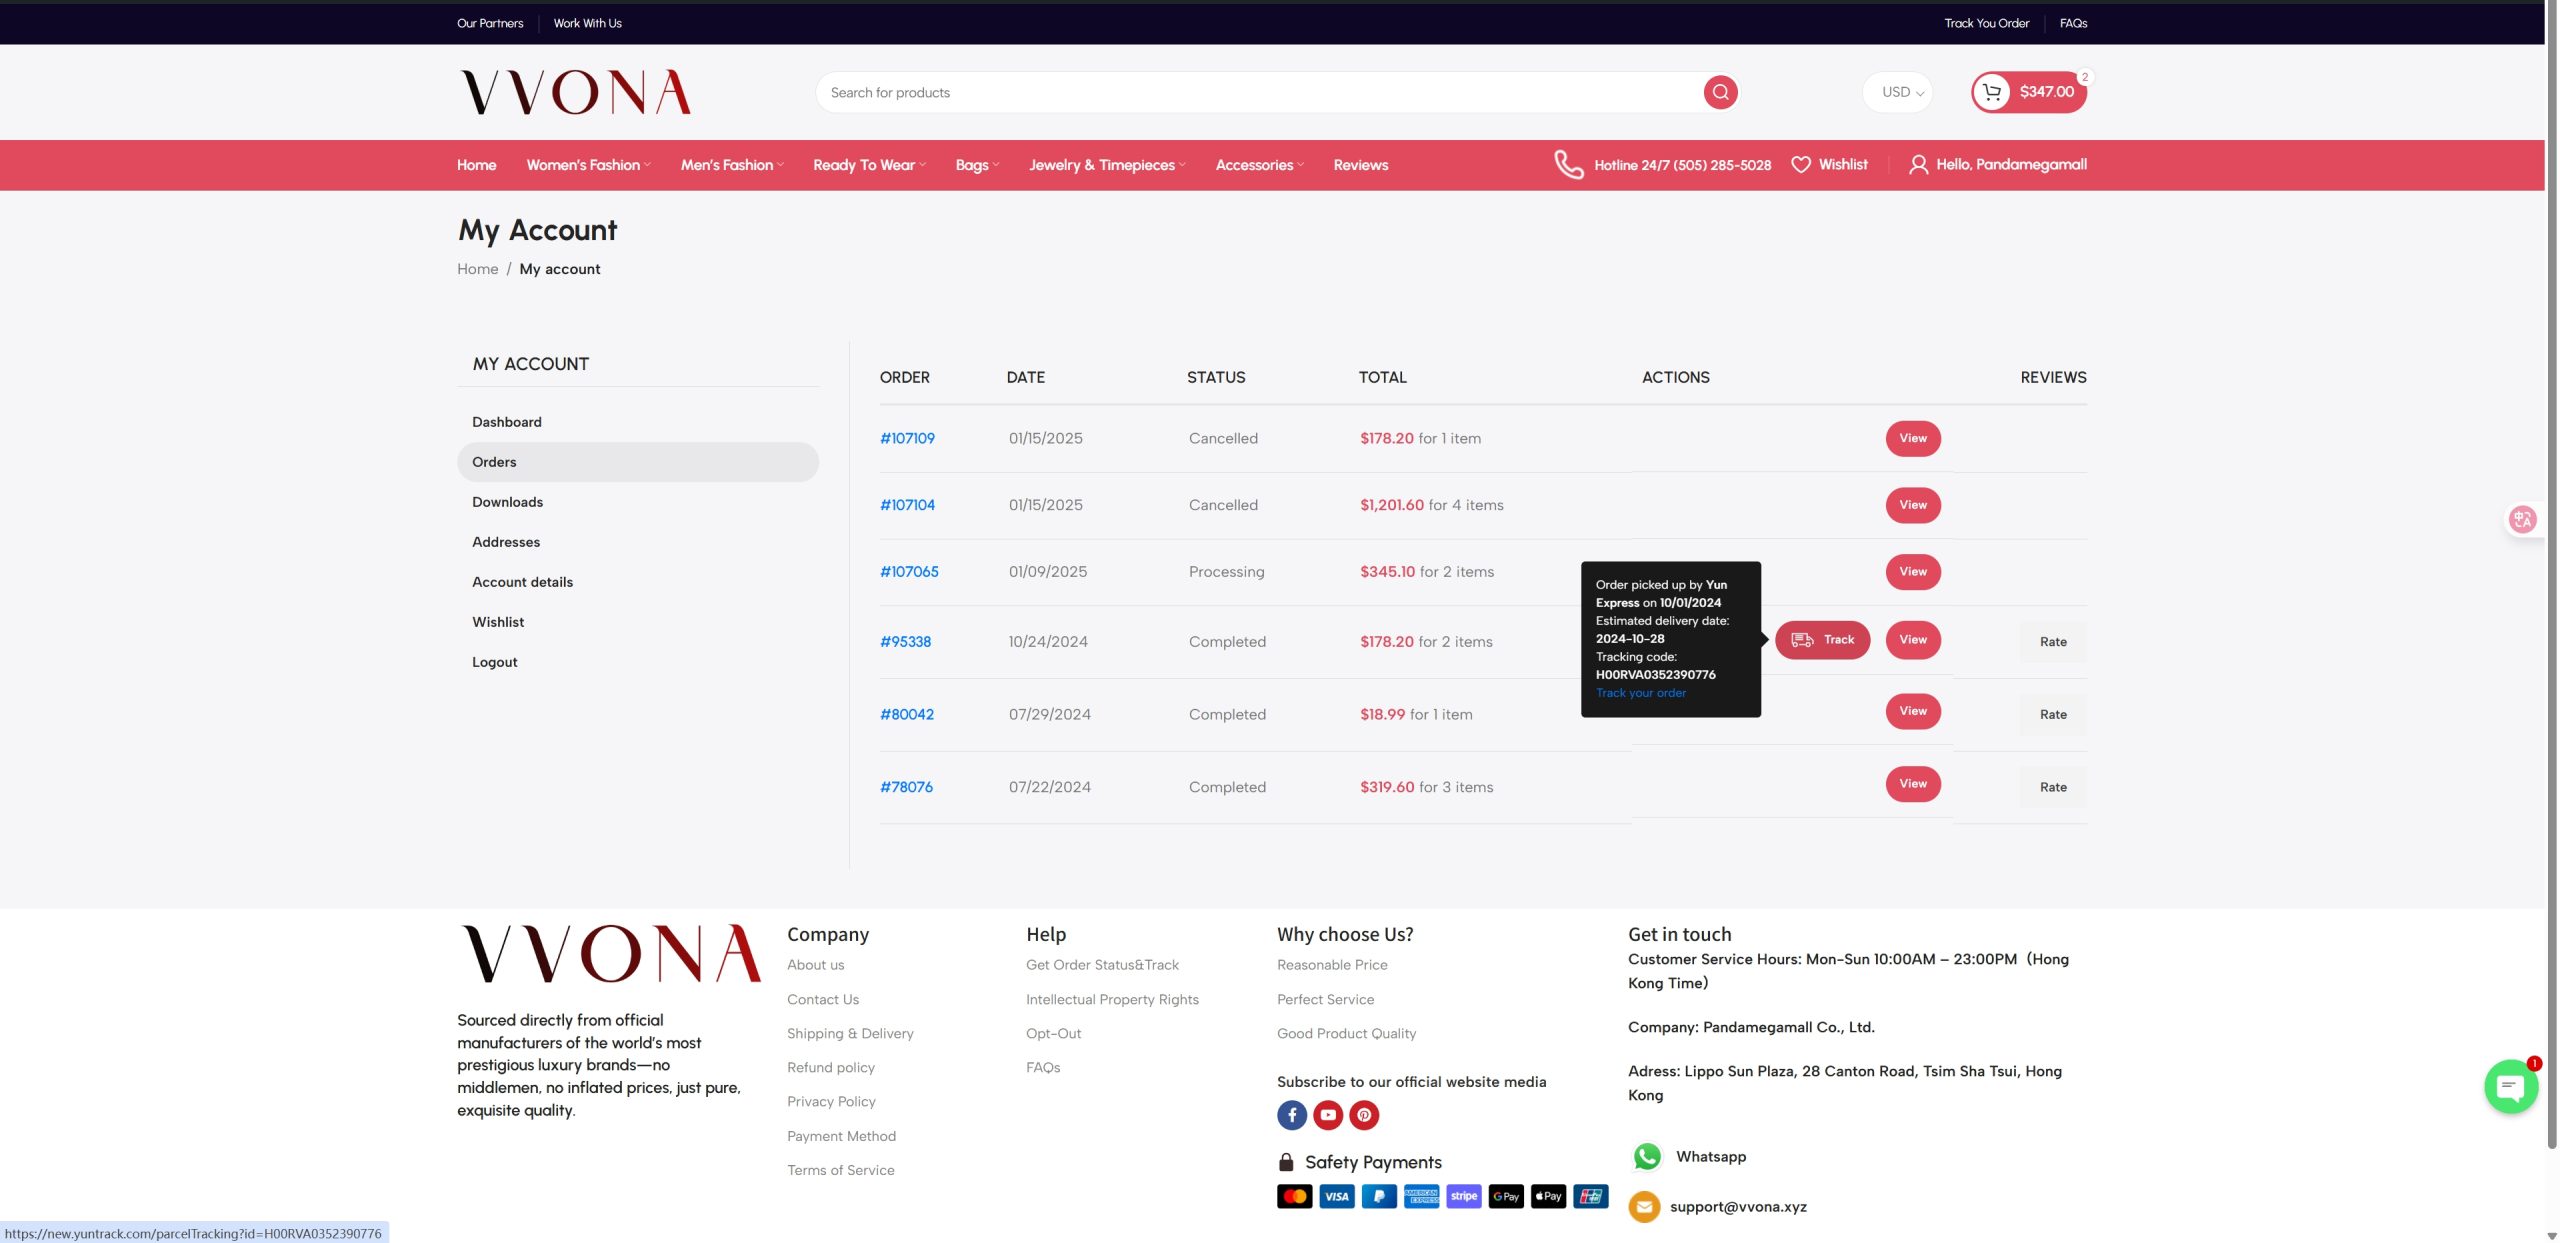Click the translate floating icon at right edge
Viewport: 2560px width, 1243px height.
[2522, 519]
